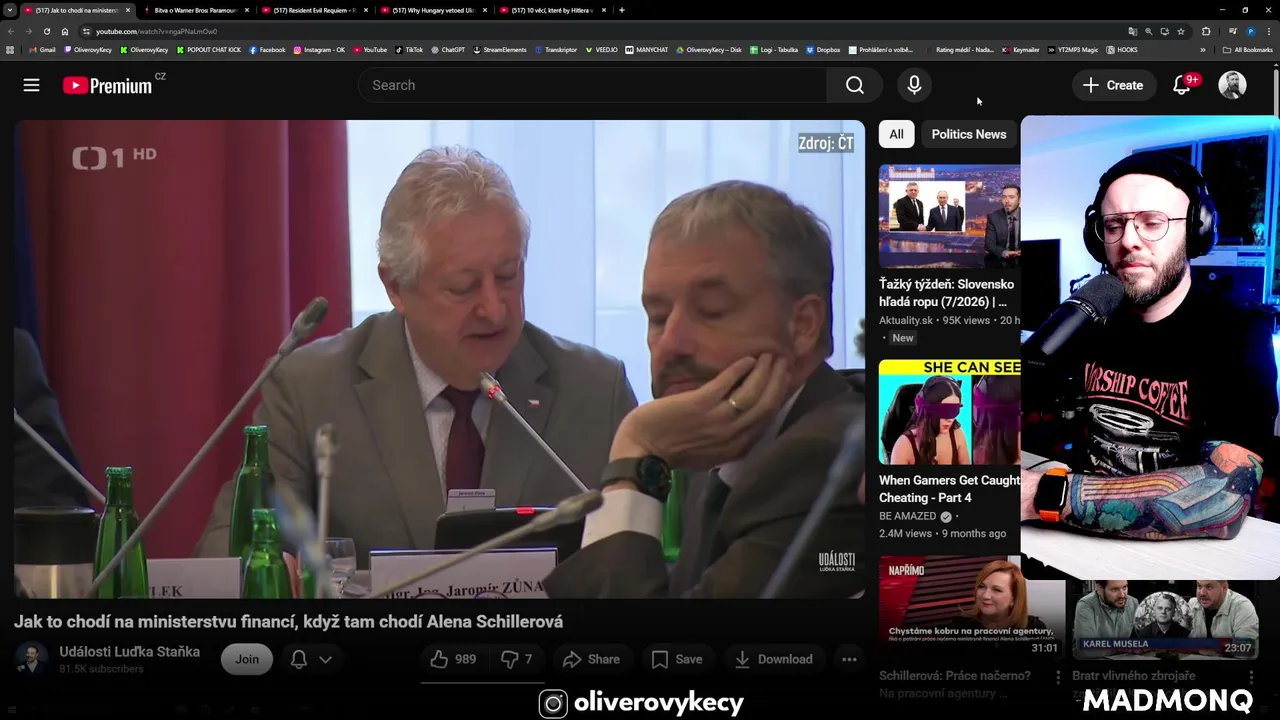Click the Create button
The image size is (1280, 720).
point(1113,85)
